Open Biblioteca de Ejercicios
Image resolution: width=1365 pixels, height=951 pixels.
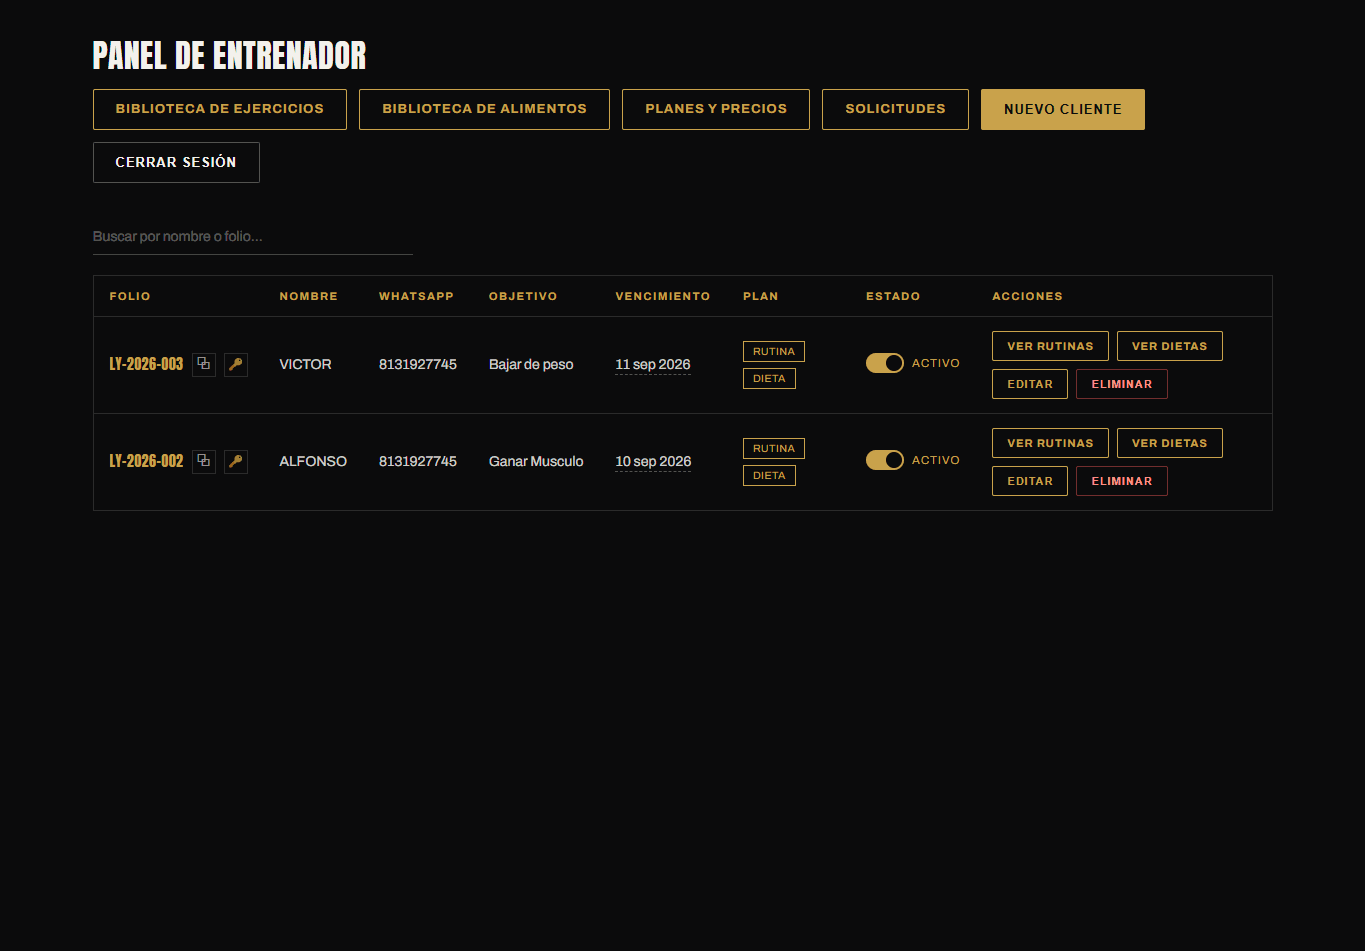(220, 109)
